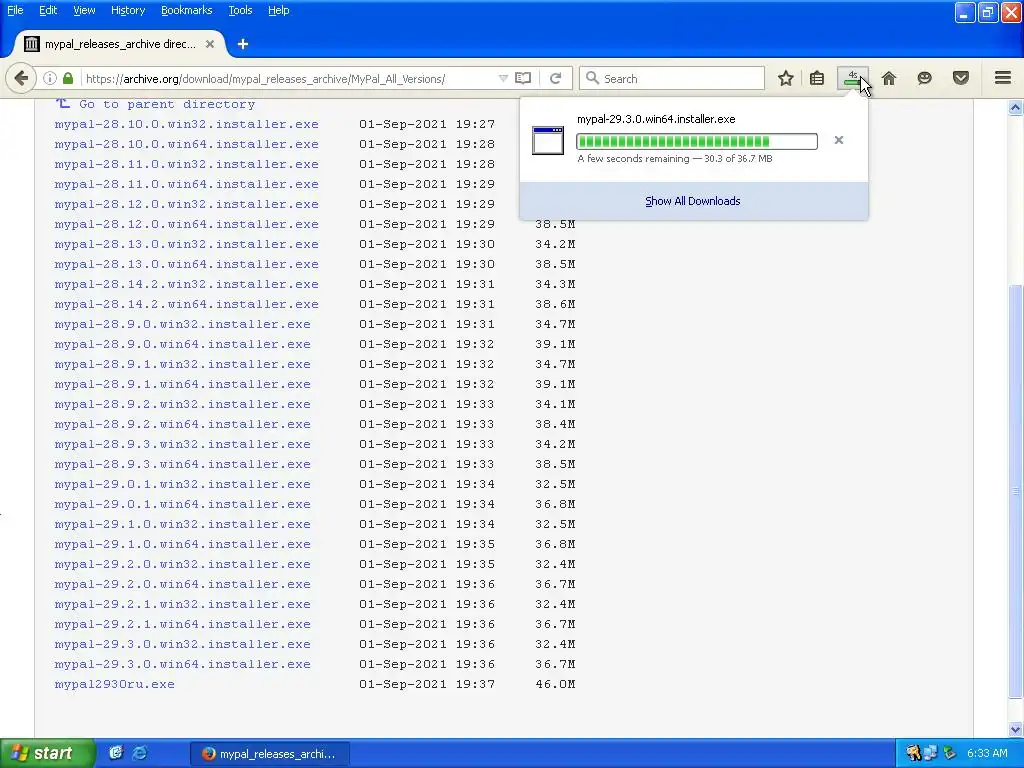This screenshot has width=1024, height=768.
Task: Select mypal_releases_archi taskbar button
Action: click(270, 754)
